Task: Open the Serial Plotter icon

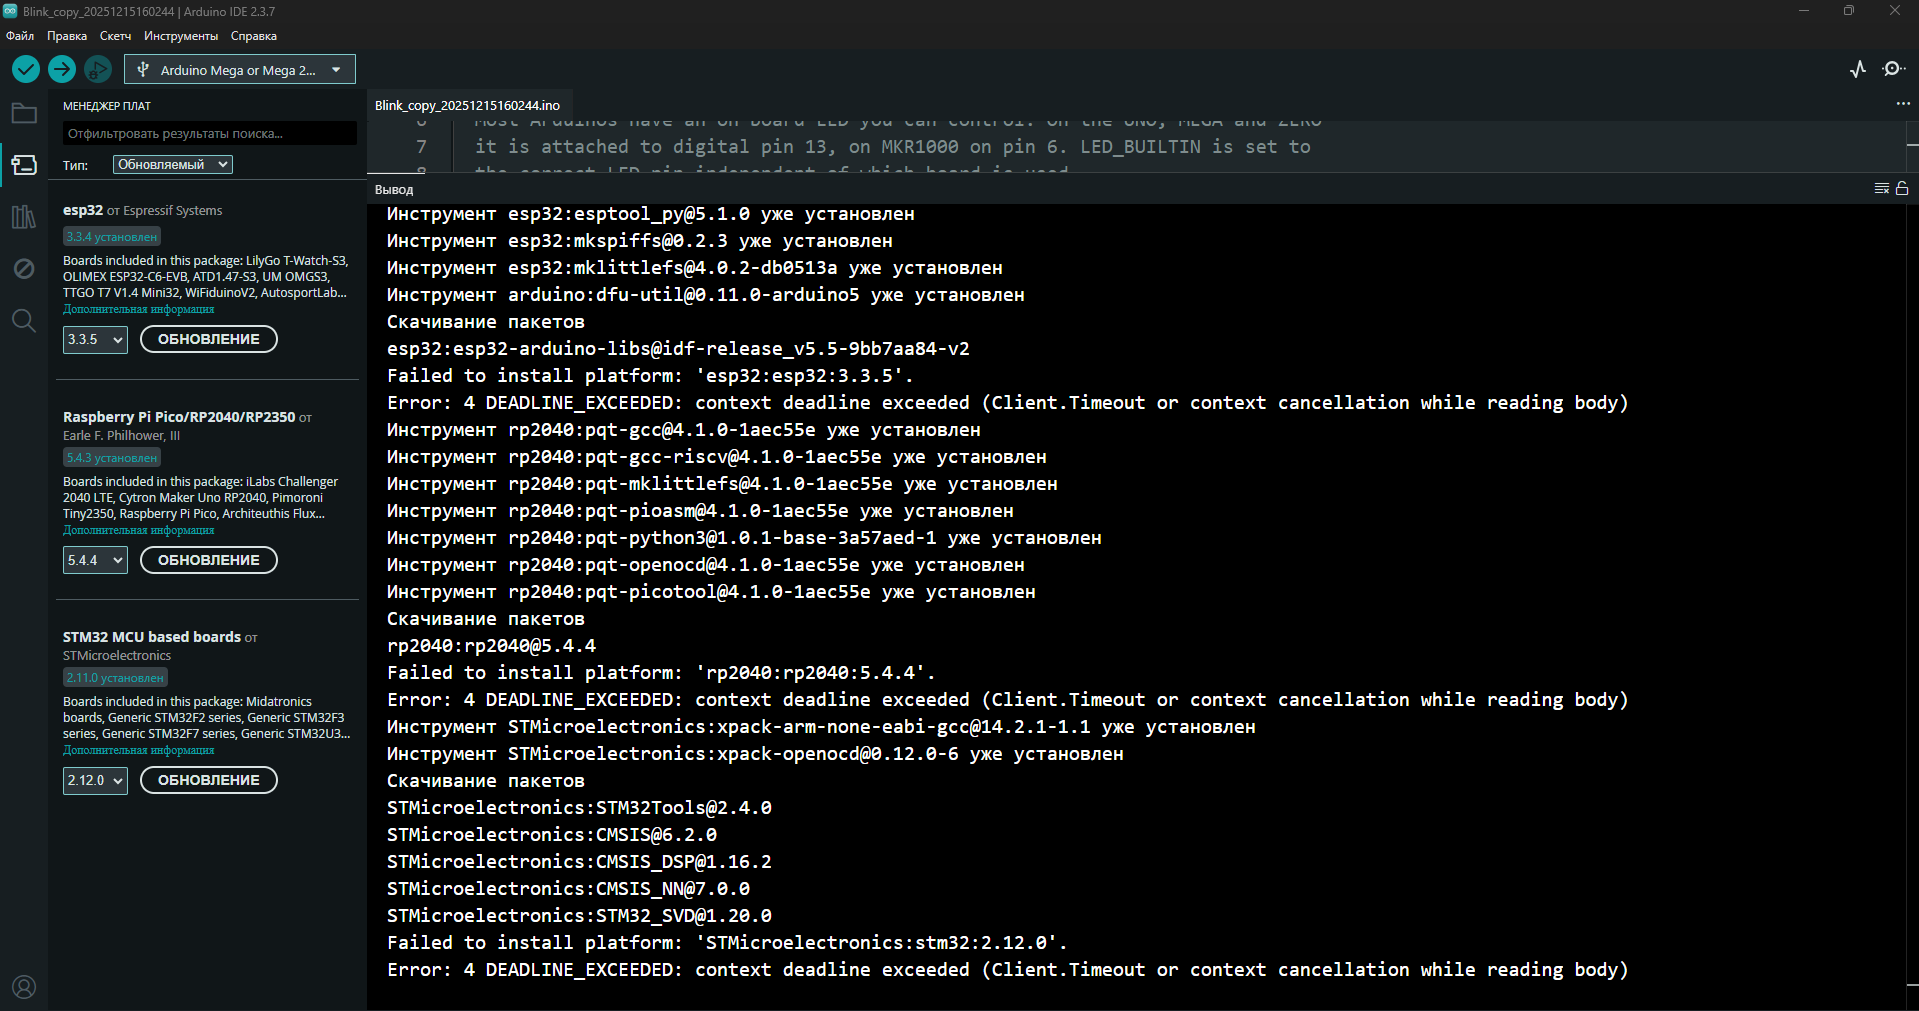Action: pos(1858,69)
